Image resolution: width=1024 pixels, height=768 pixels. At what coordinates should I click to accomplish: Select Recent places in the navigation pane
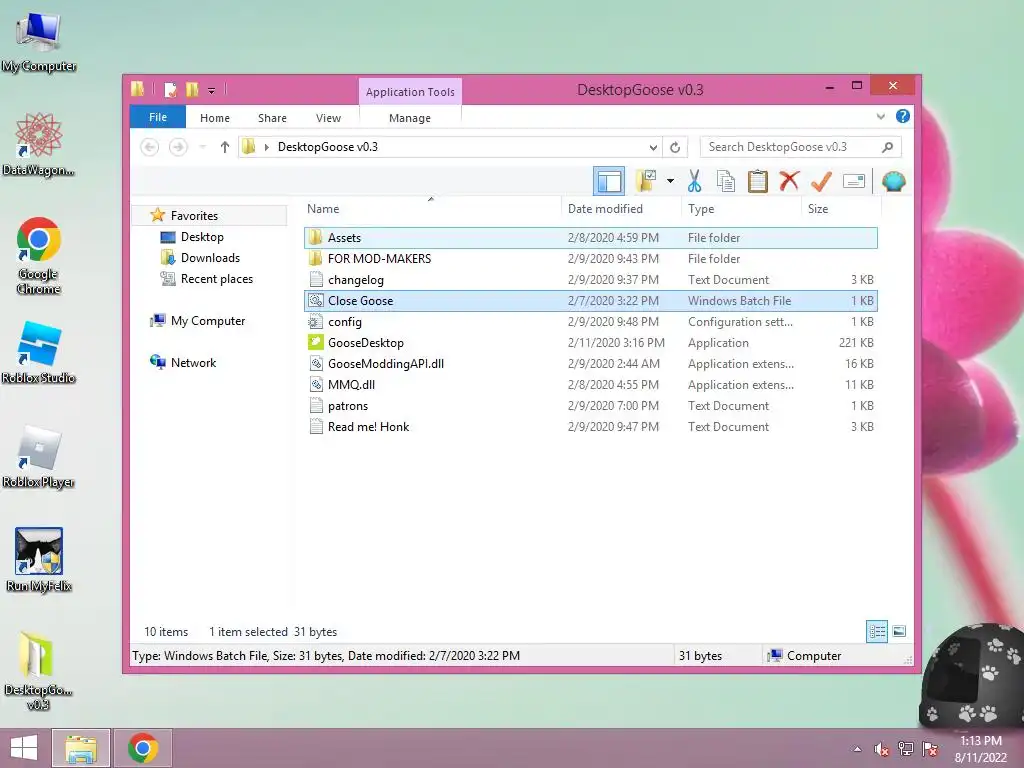tap(217, 279)
